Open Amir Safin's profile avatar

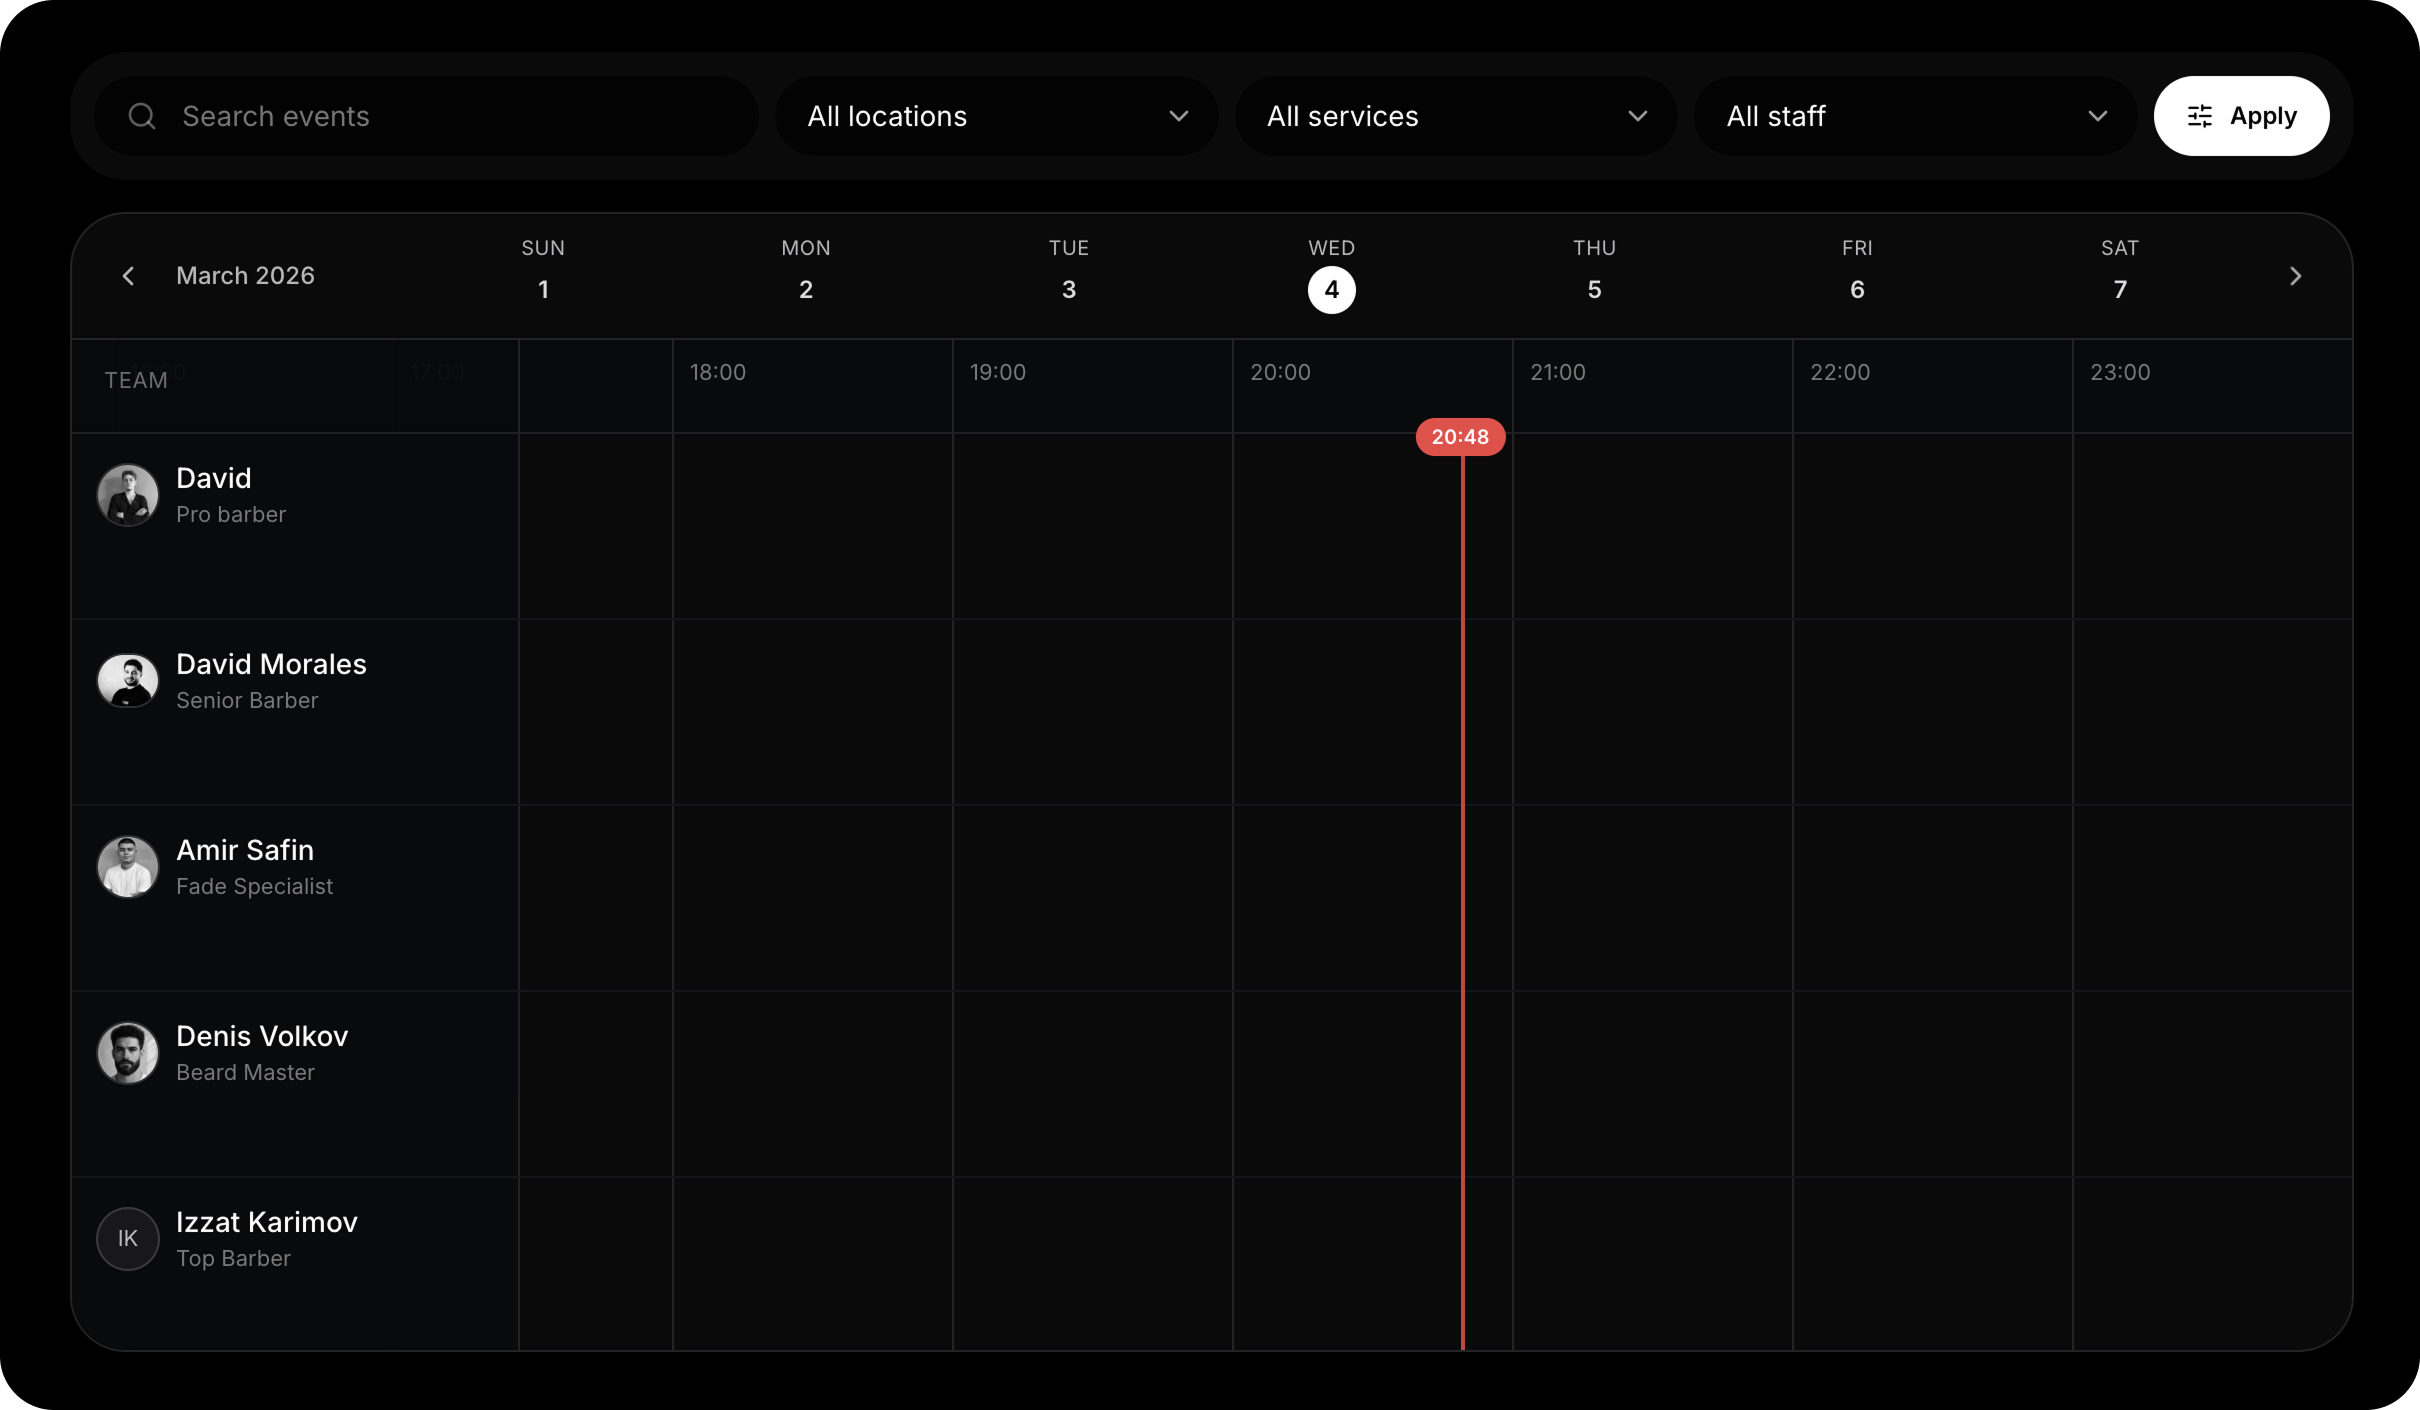pyautogui.click(x=127, y=866)
